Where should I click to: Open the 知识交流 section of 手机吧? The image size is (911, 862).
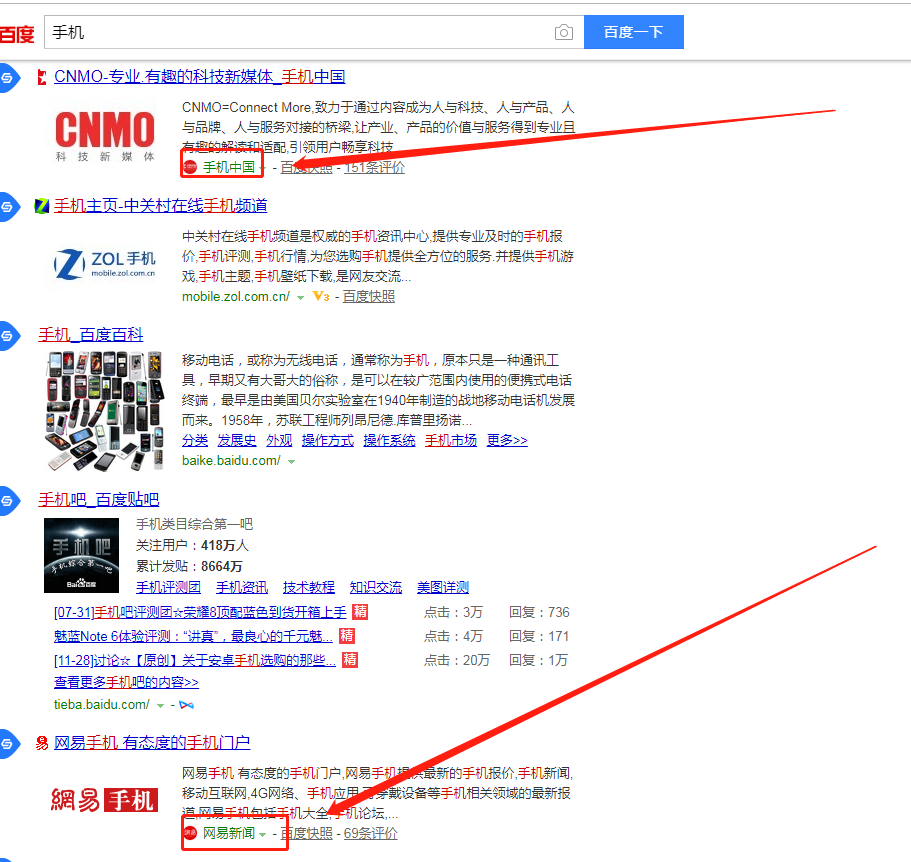pyautogui.click(x=376, y=587)
